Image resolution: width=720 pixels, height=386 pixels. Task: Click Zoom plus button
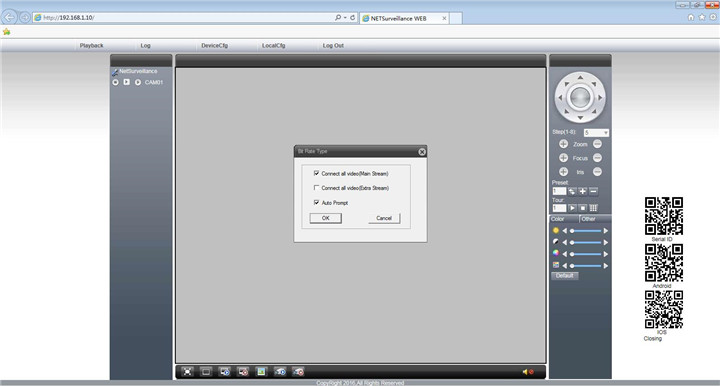pyautogui.click(x=563, y=144)
